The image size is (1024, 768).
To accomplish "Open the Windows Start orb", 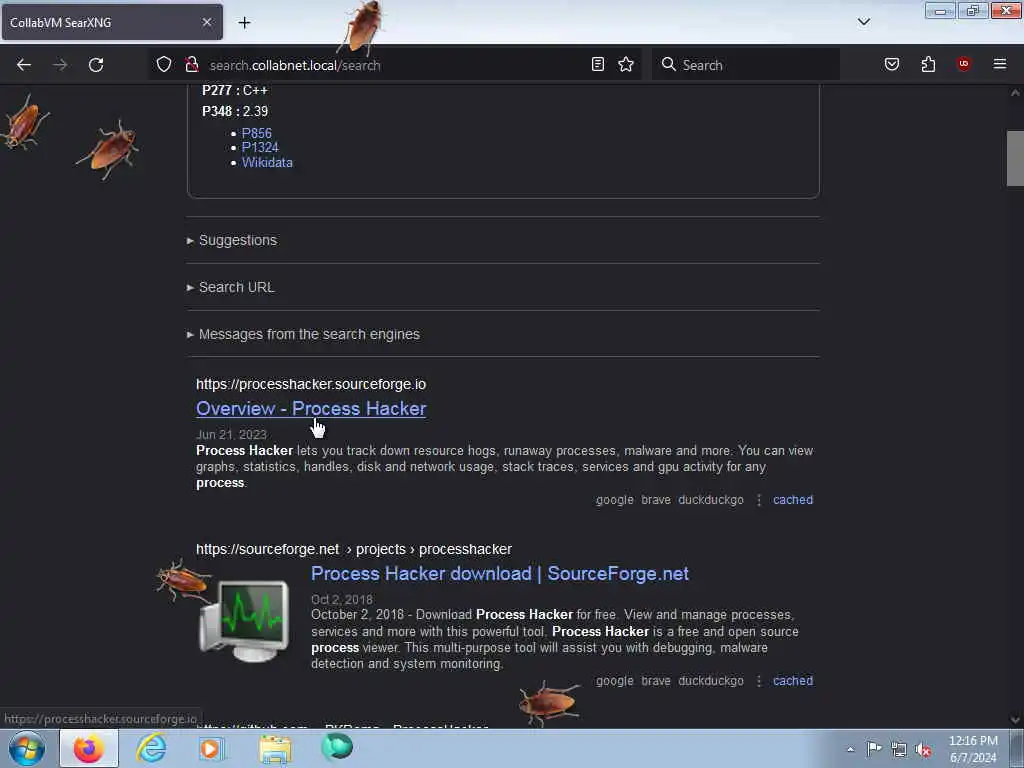I will coord(27,748).
